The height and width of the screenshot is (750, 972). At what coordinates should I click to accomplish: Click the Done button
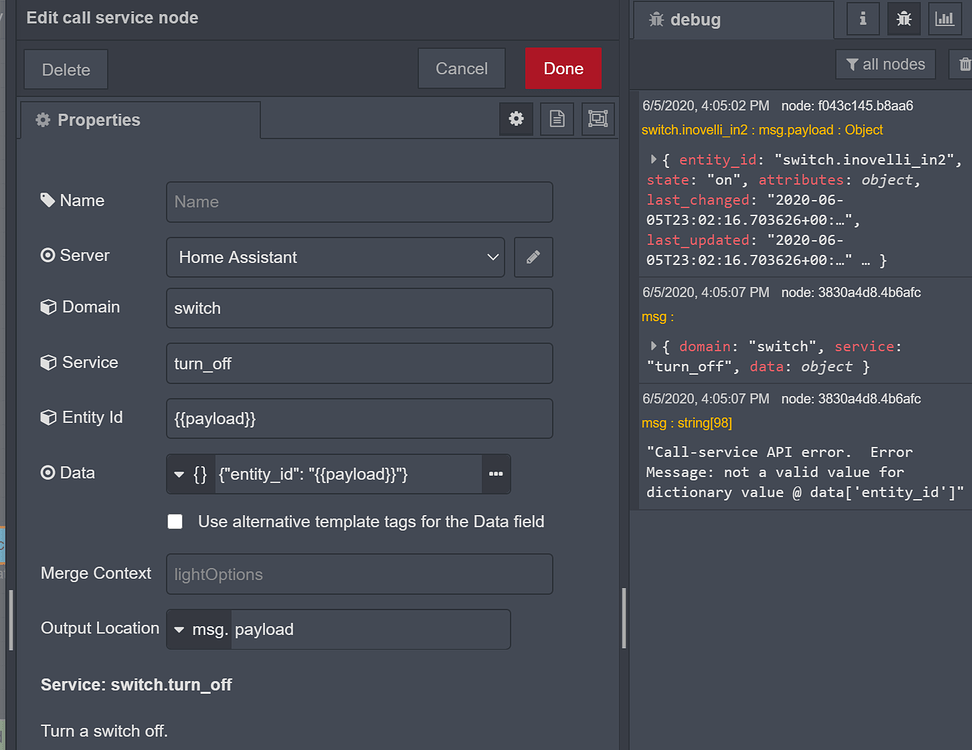point(562,69)
